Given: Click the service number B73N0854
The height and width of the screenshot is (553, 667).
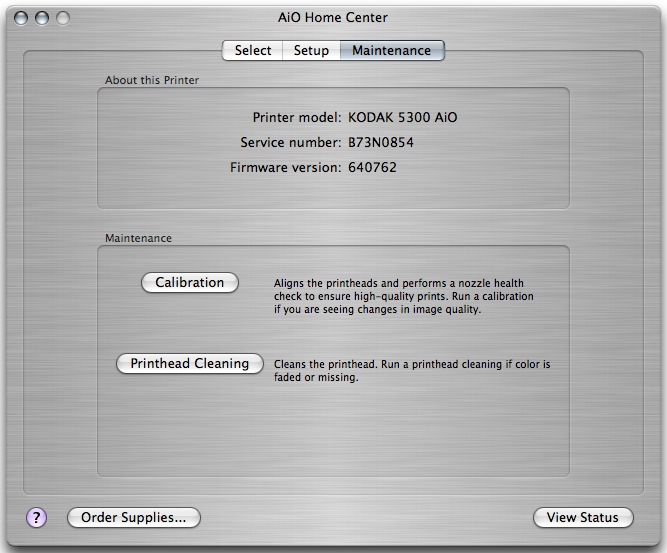Looking at the screenshot, I should pos(381,142).
